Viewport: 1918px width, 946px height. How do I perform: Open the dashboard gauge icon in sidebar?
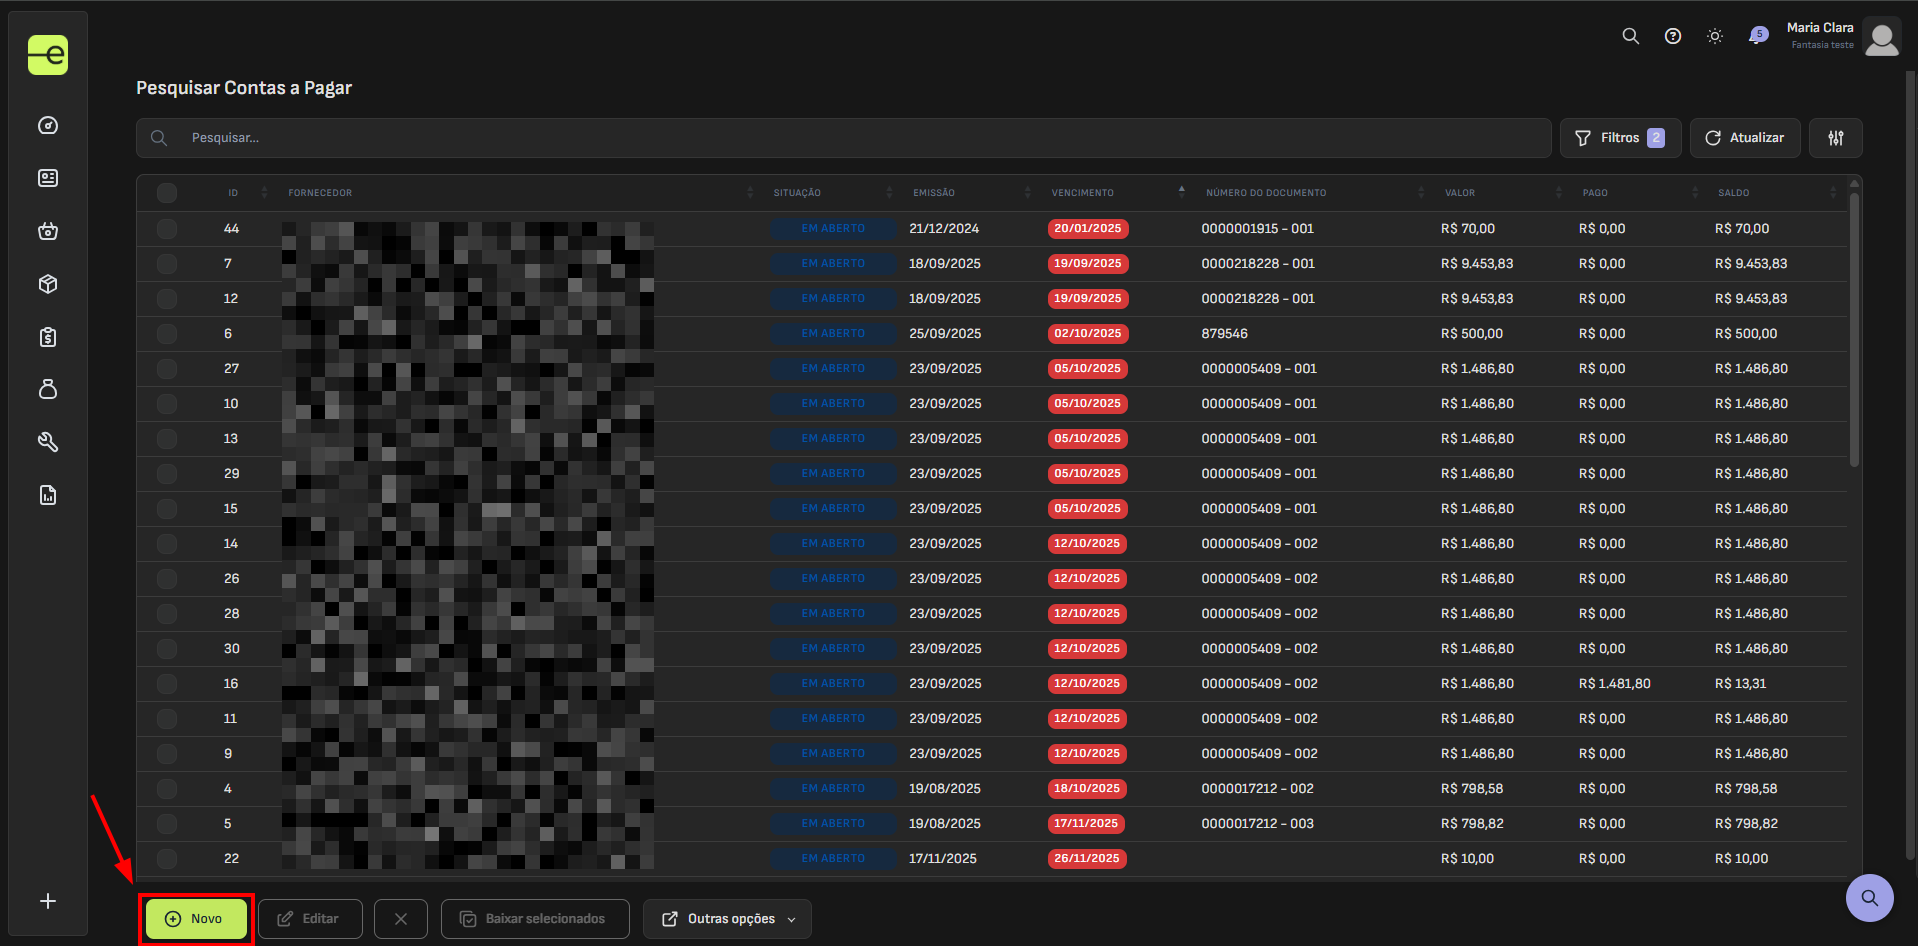(x=48, y=125)
